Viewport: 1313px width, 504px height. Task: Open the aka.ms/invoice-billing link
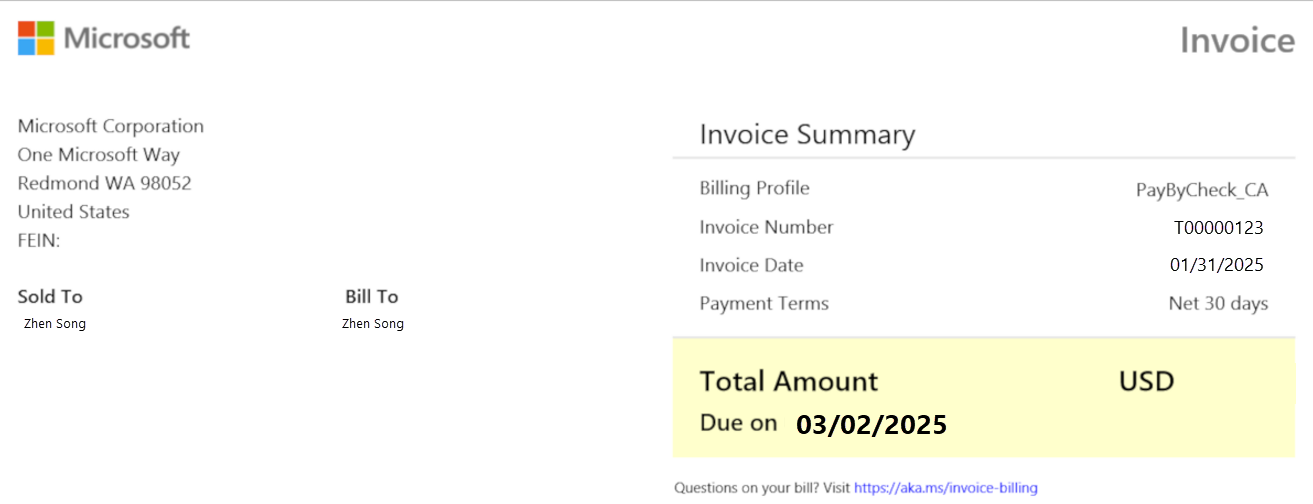(x=945, y=488)
